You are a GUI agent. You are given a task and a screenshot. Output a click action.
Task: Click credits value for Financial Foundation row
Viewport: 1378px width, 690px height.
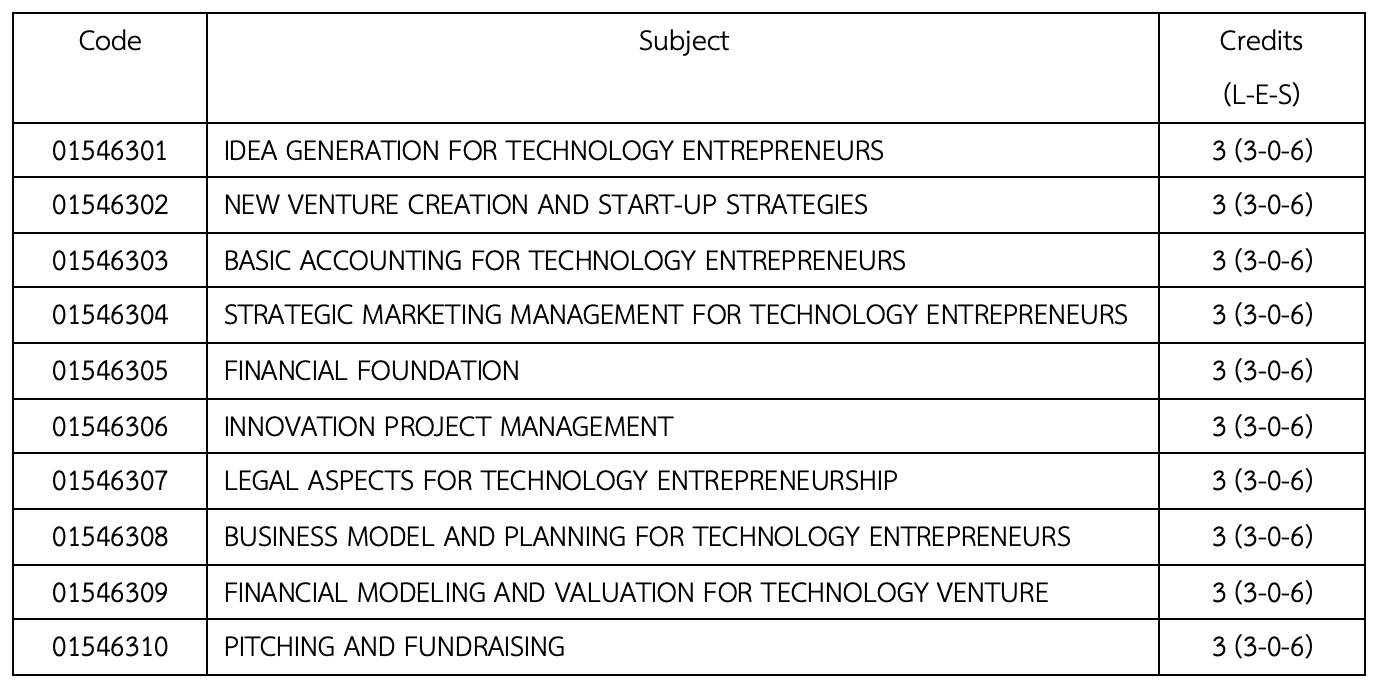pyautogui.click(x=1261, y=371)
